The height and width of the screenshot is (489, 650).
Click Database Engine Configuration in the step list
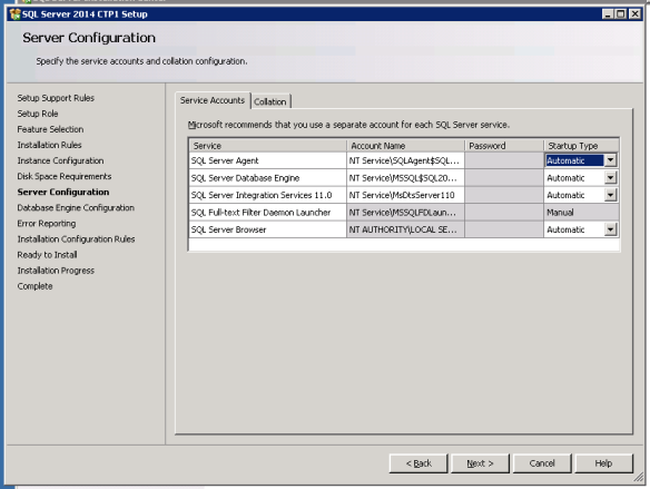pyautogui.click(x=76, y=208)
